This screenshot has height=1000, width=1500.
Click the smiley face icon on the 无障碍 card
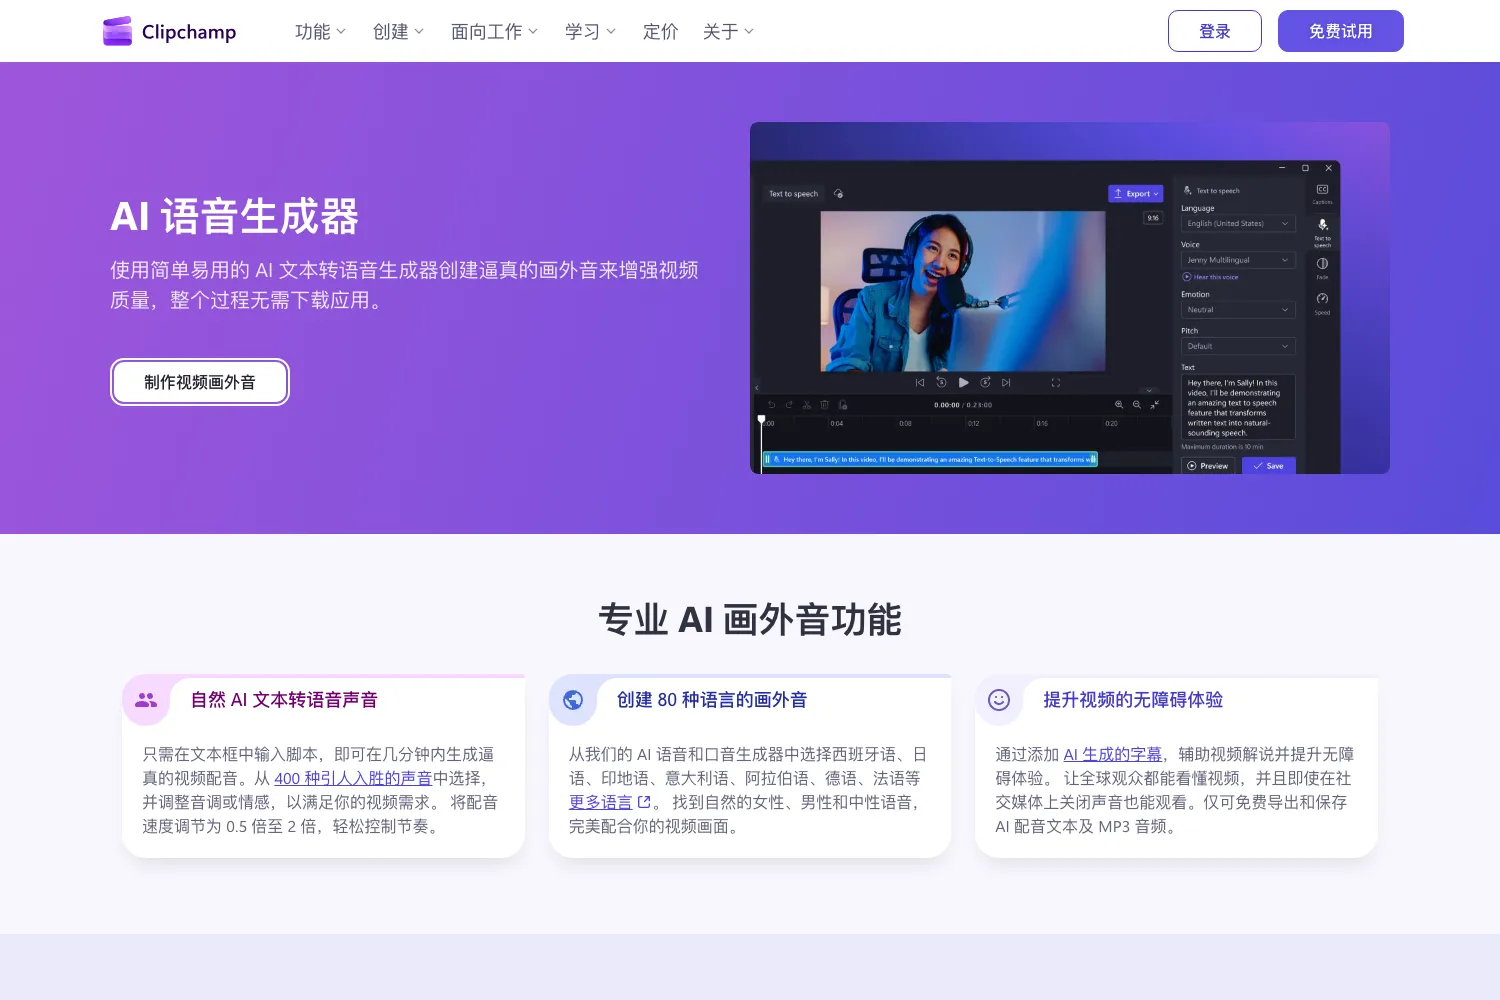[999, 700]
